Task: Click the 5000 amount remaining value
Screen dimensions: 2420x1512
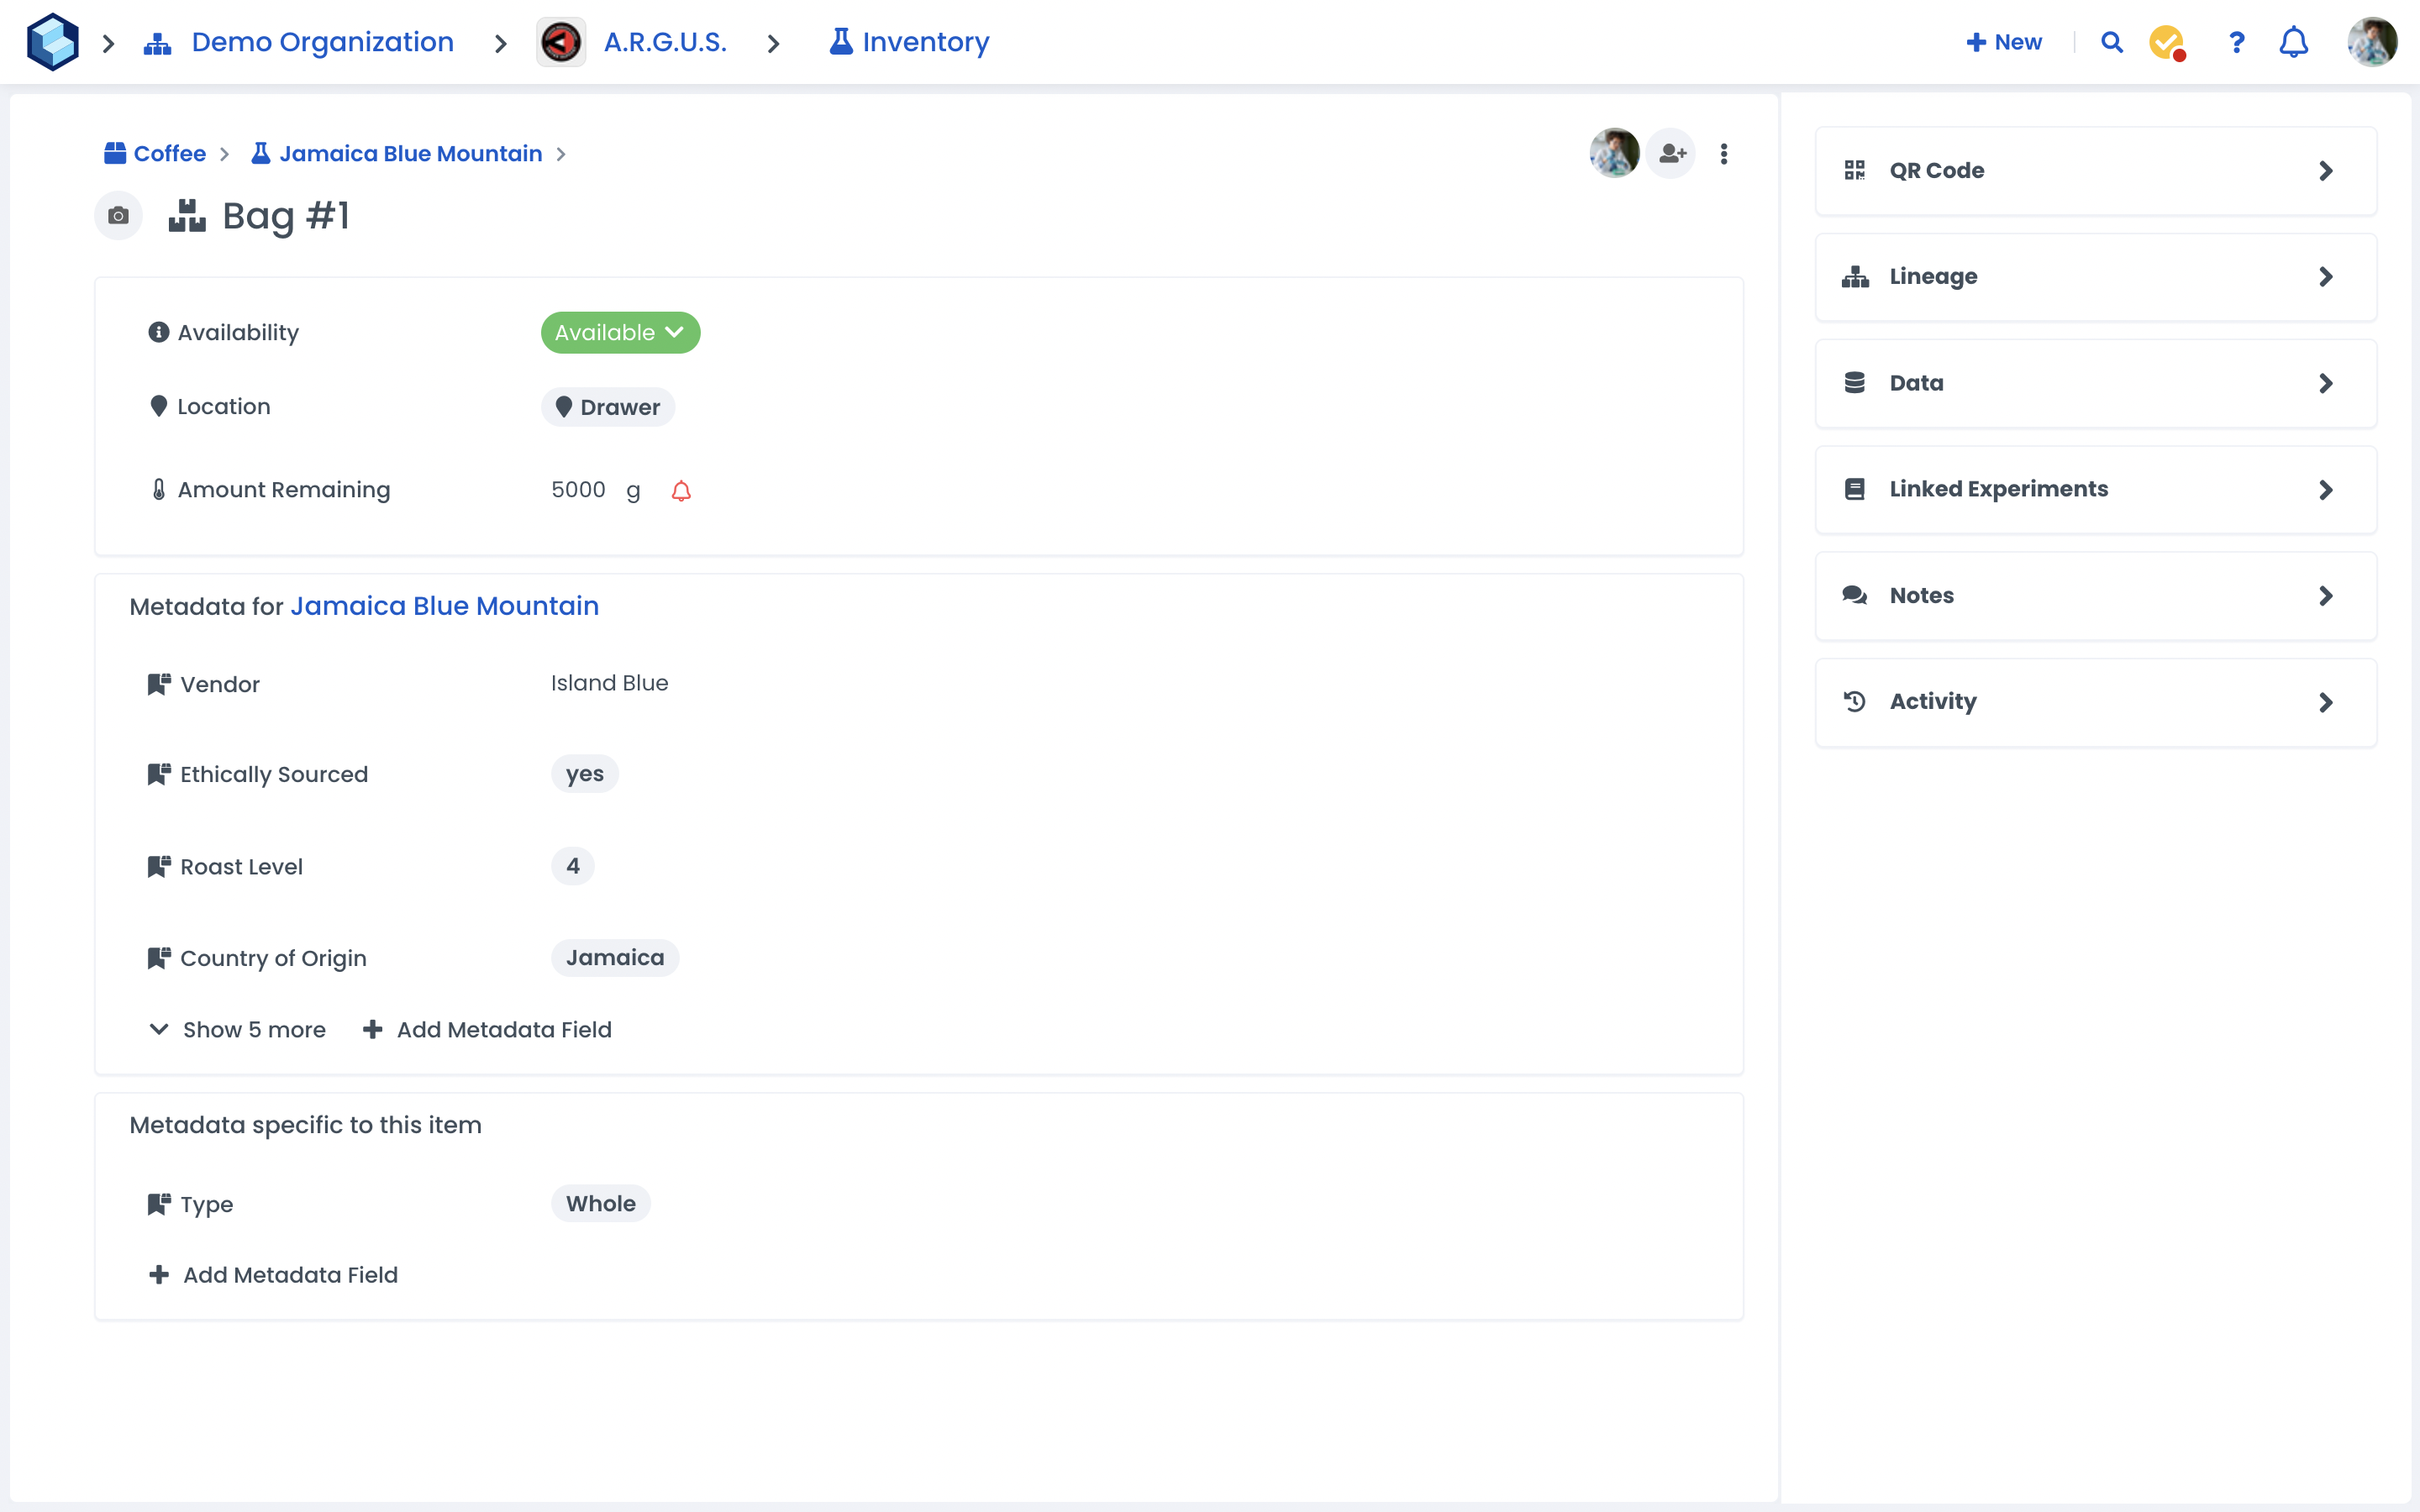Action: pyautogui.click(x=578, y=490)
